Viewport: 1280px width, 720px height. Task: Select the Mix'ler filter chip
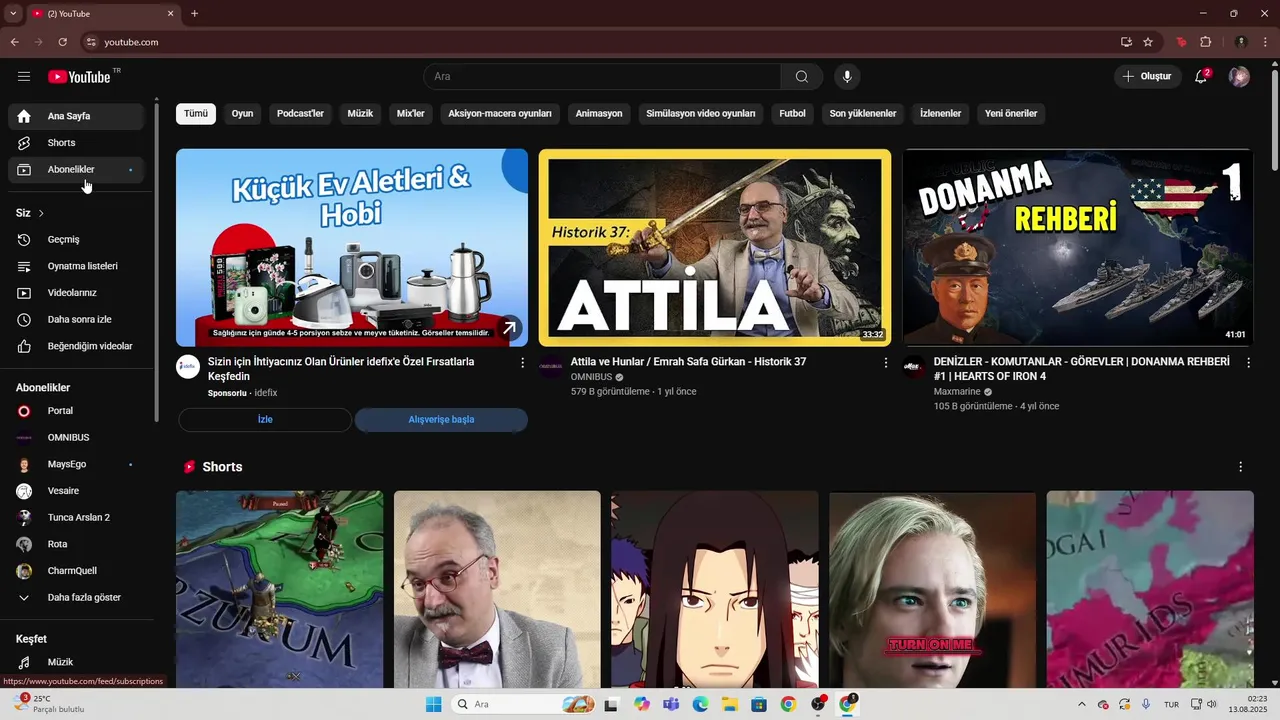(411, 114)
